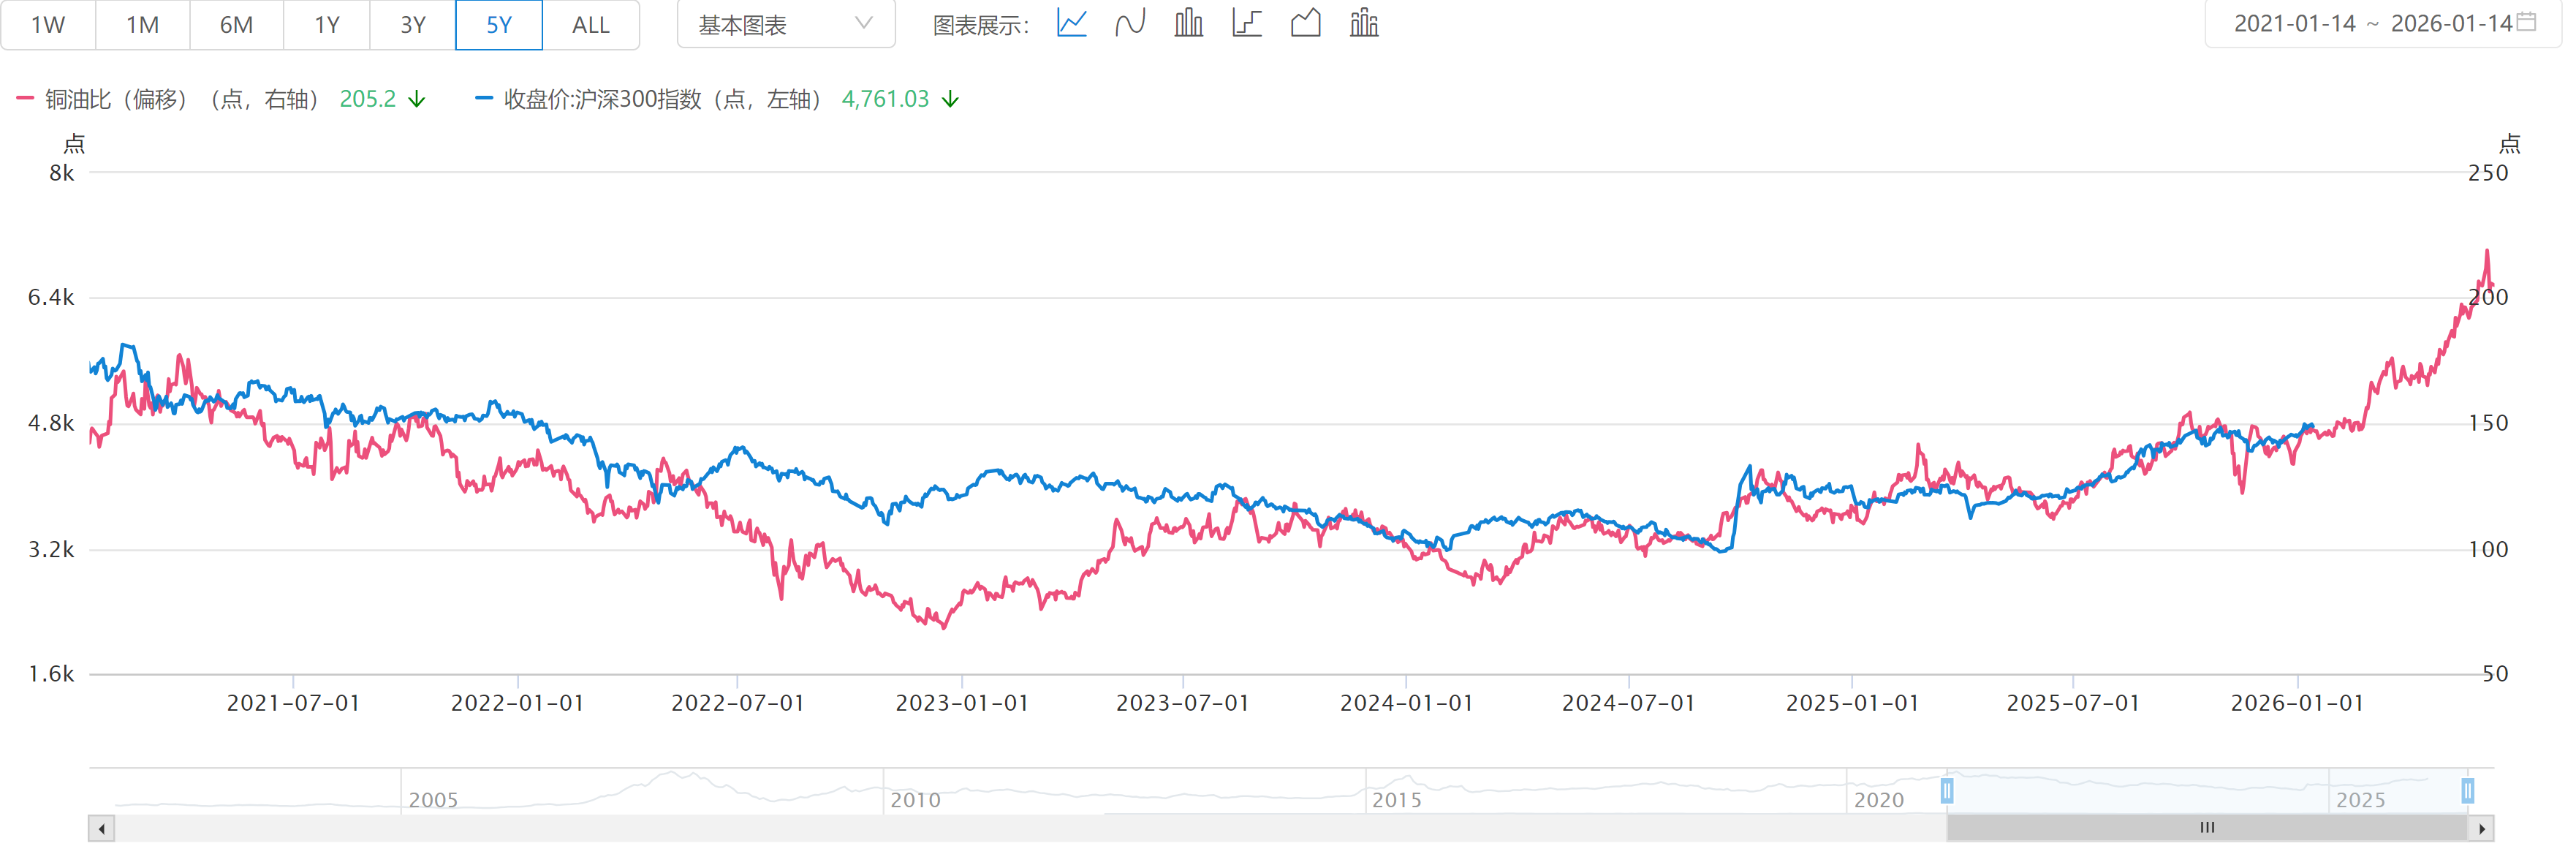The width and height of the screenshot is (2576, 846).
Task: Click the scrollbar right arrow
Action: tap(2482, 829)
